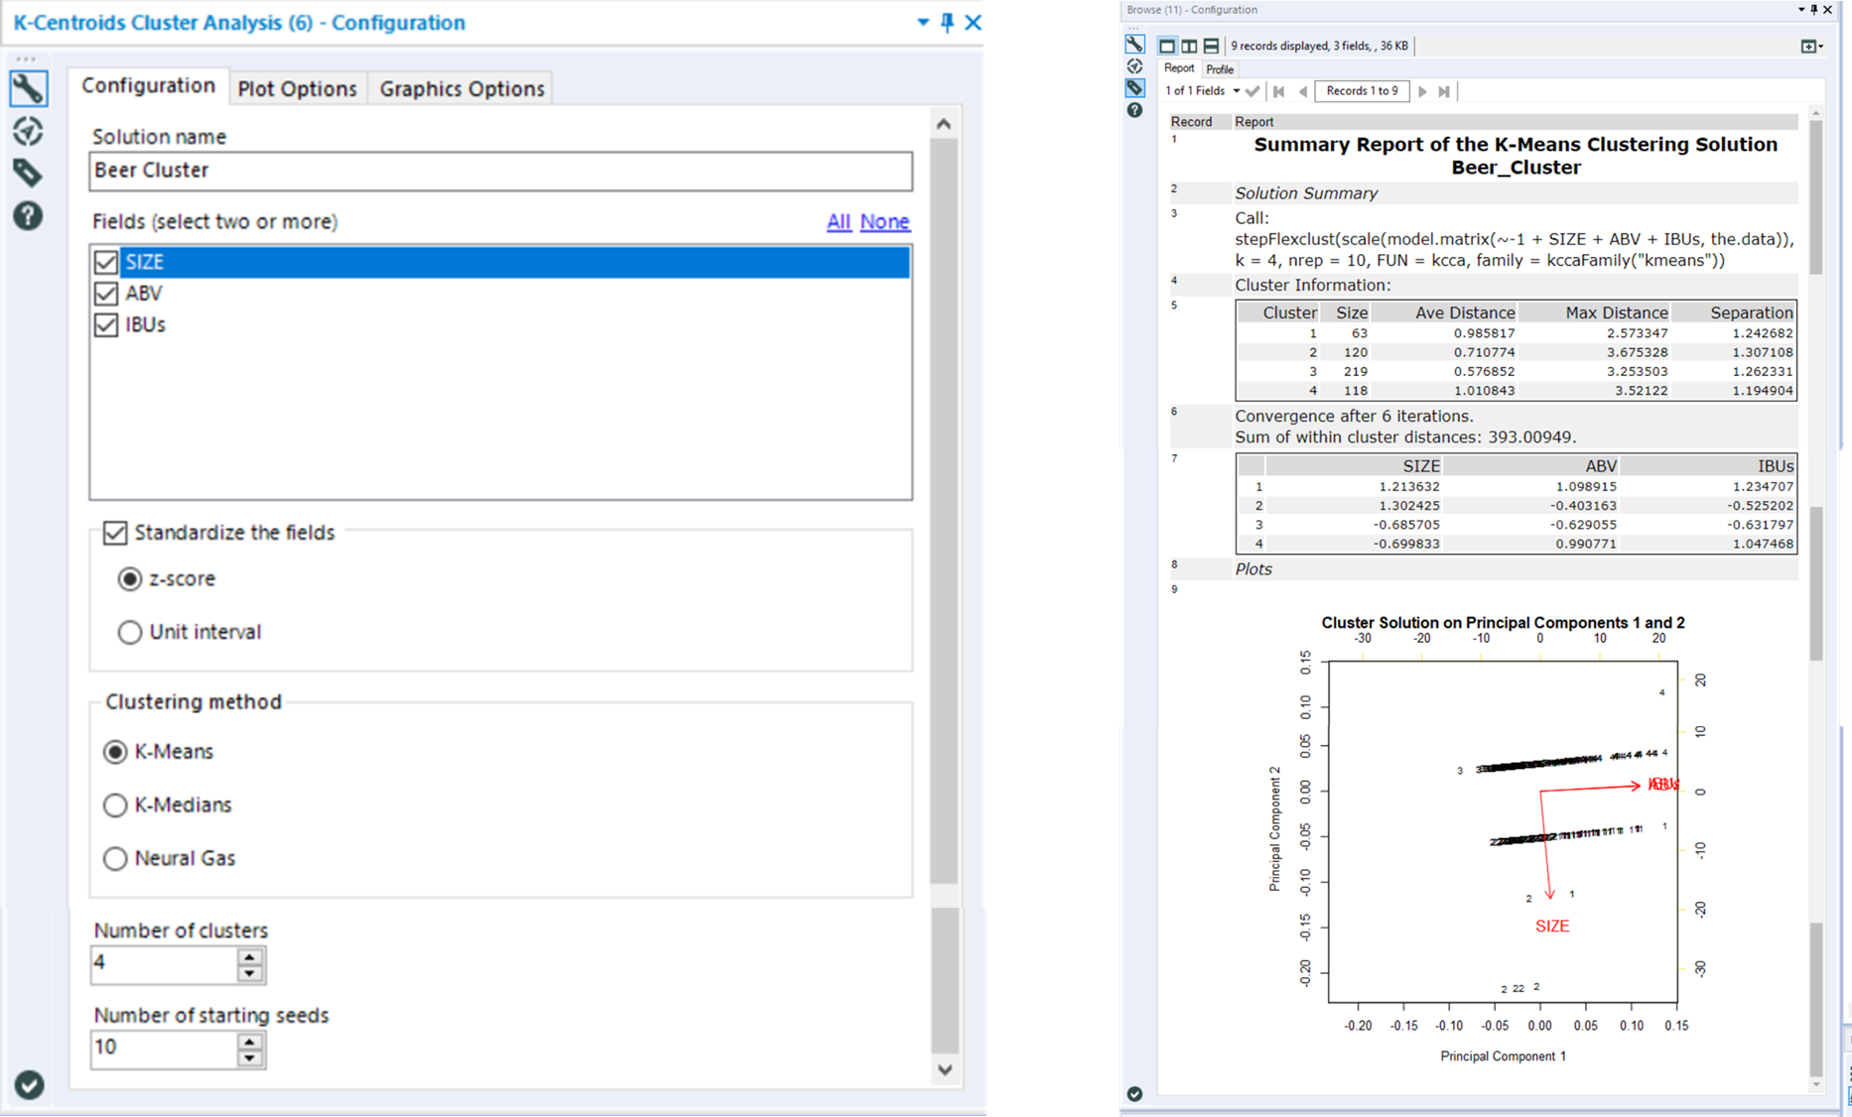1852x1117 pixels.
Task: Open the annotation tag pane on the left sidebar
Action: [29, 172]
